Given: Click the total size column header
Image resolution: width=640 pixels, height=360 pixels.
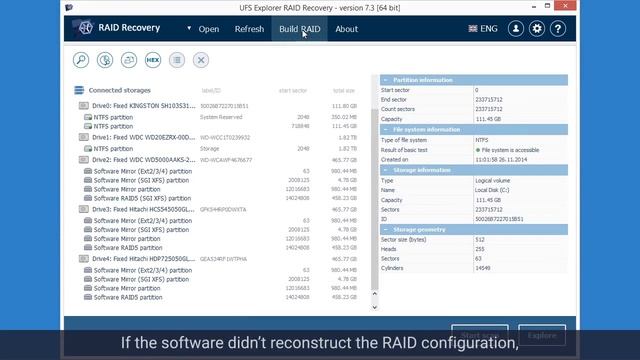Looking at the screenshot, I should [344, 91].
